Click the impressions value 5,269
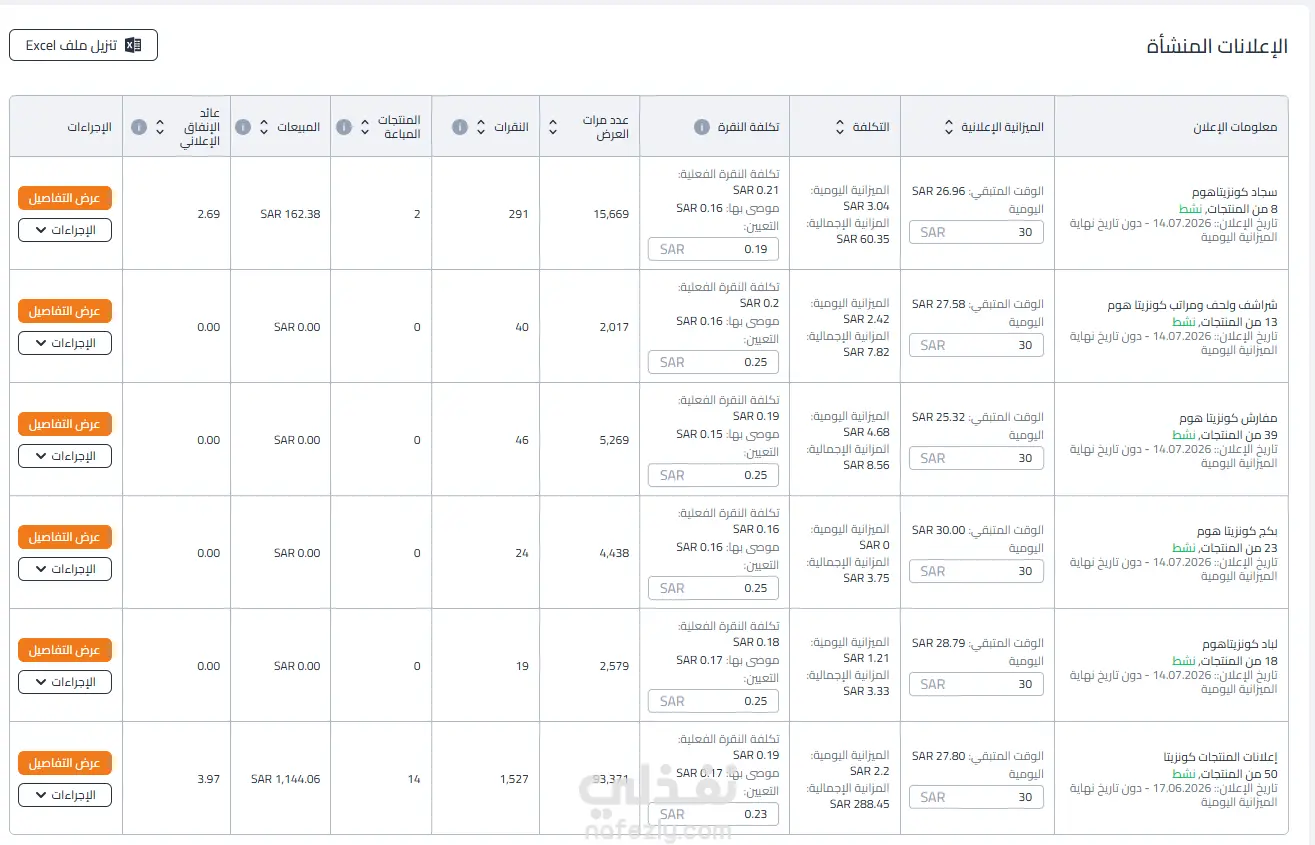The height and width of the screenshot is (845, 1315). (x=614, y=440)
